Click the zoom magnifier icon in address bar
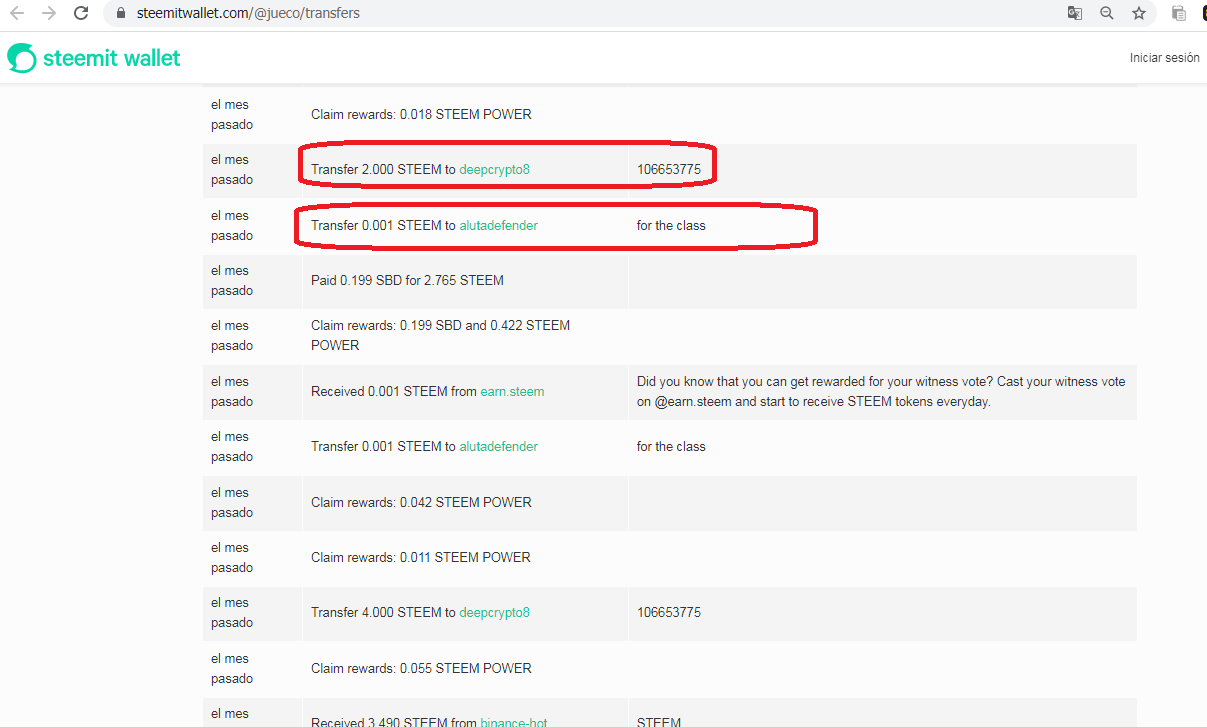Viewport: 1207px width, 728px height. [x=1107, y=13]
